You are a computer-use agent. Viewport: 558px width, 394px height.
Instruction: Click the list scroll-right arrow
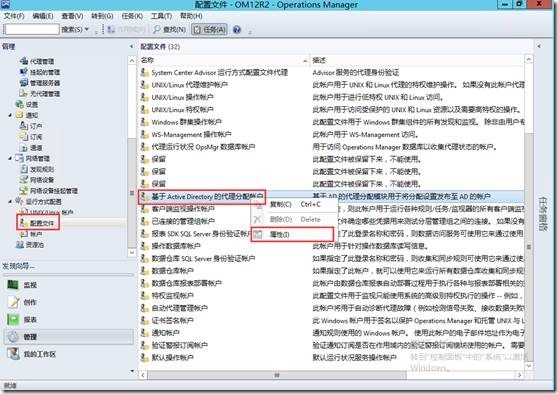tap(520, 375)
